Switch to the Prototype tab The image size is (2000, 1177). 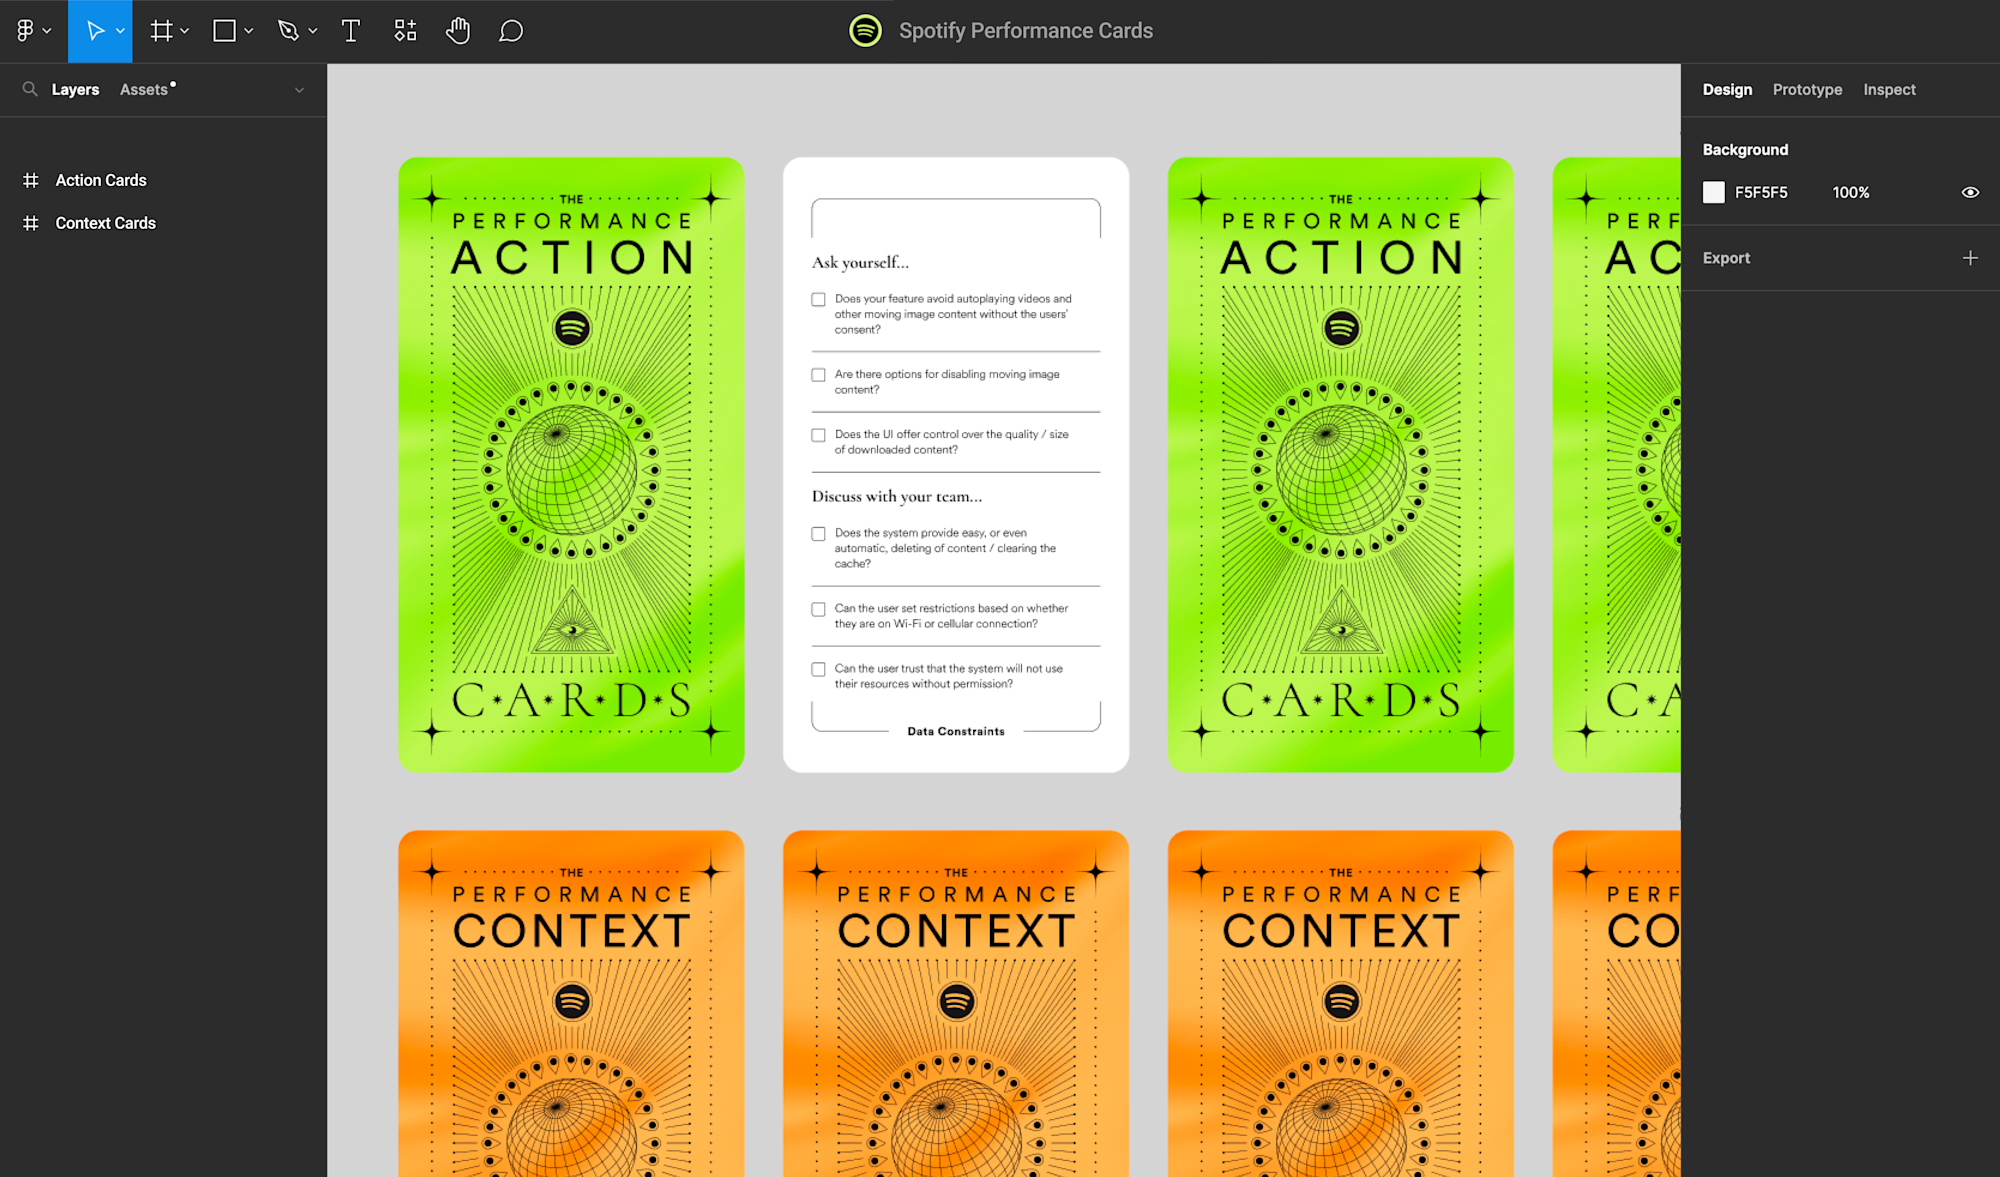[x=1807, y=89]
